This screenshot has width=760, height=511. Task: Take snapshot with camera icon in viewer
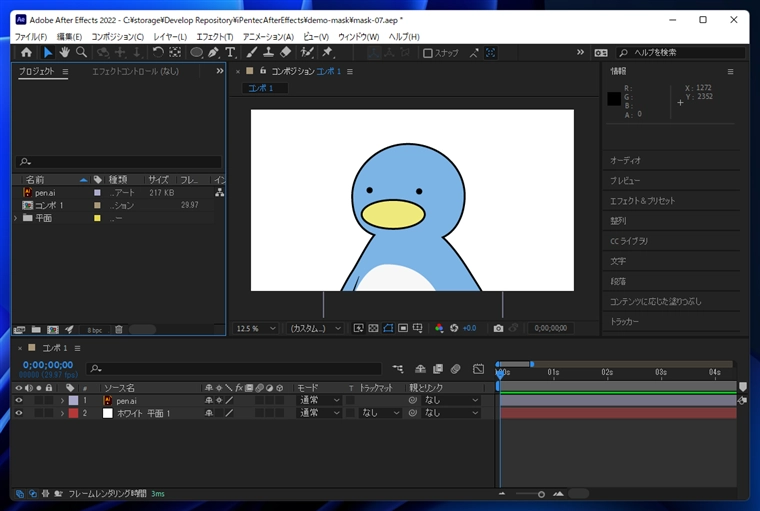[498, 328]
